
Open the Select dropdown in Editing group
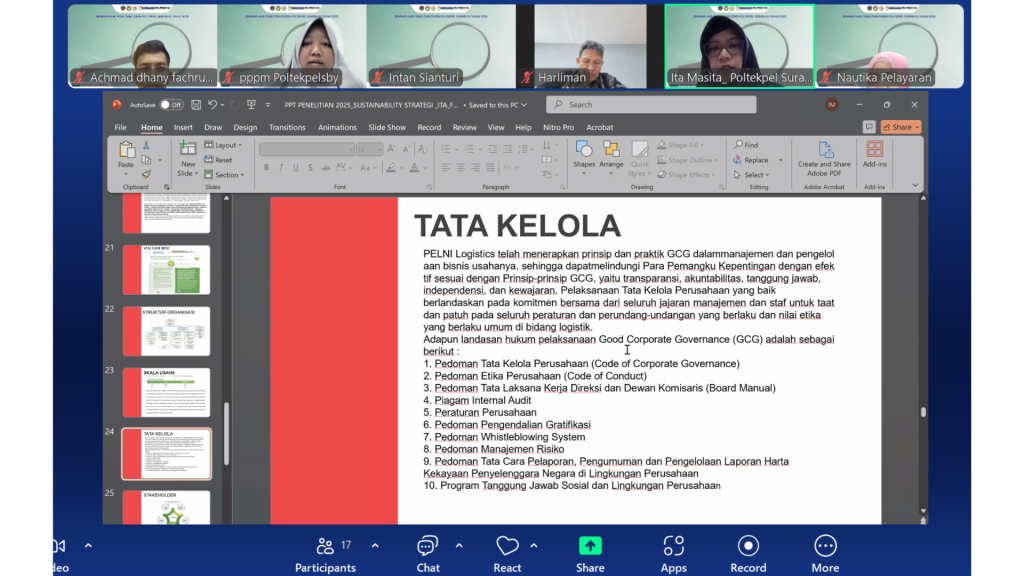[755, 175]
